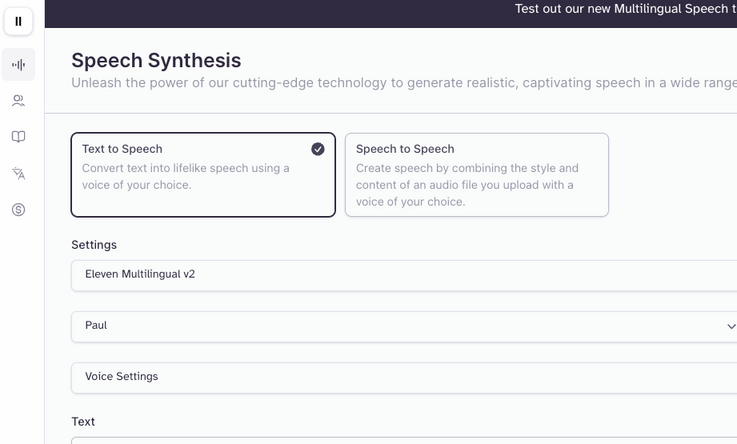737x444 pixels.
Task: Click the checkmark badge on Text to Speech
Action: (318, 149)
